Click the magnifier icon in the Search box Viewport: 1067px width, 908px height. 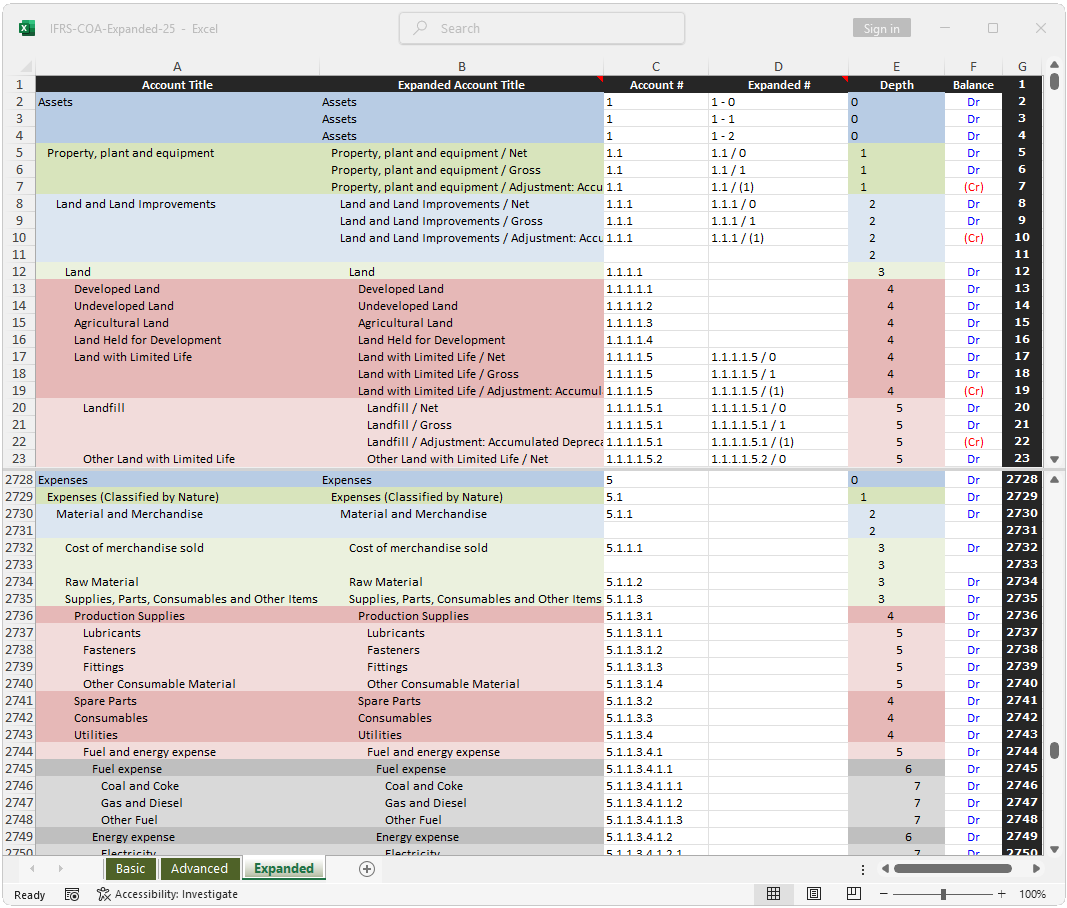(421, 28)
